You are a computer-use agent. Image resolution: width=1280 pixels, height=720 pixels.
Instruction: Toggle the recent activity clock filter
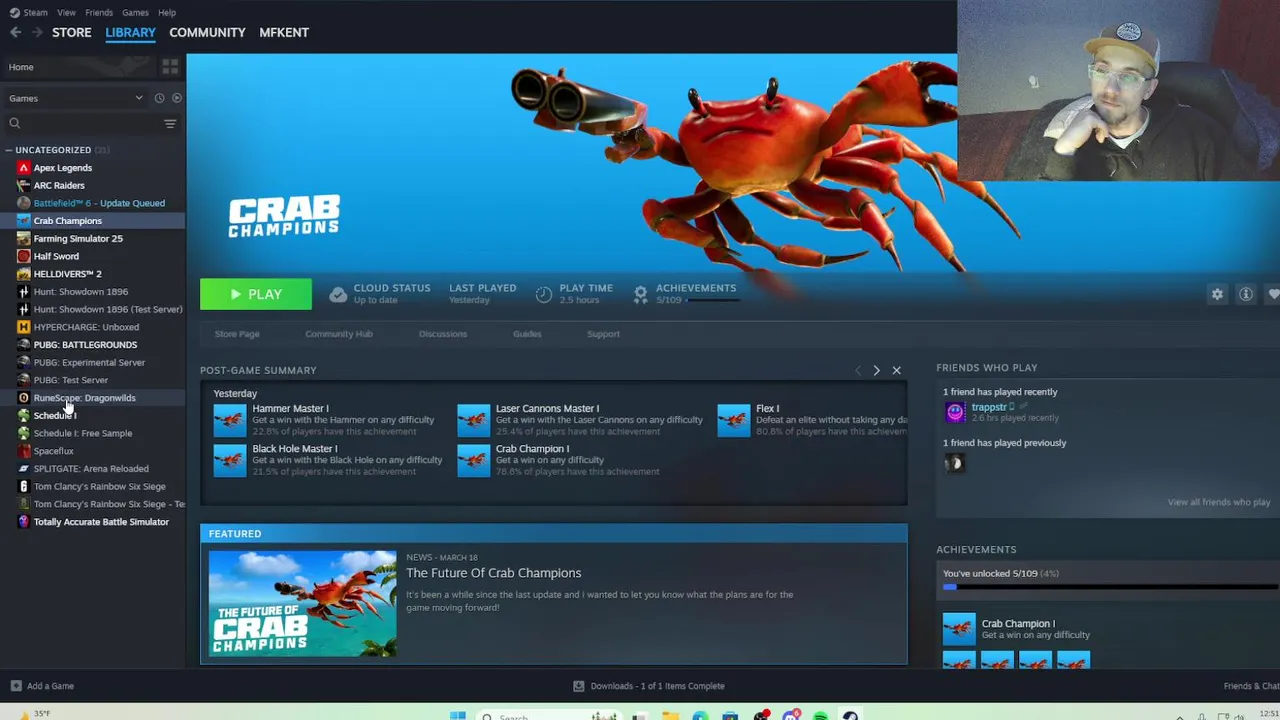(159, 98)
